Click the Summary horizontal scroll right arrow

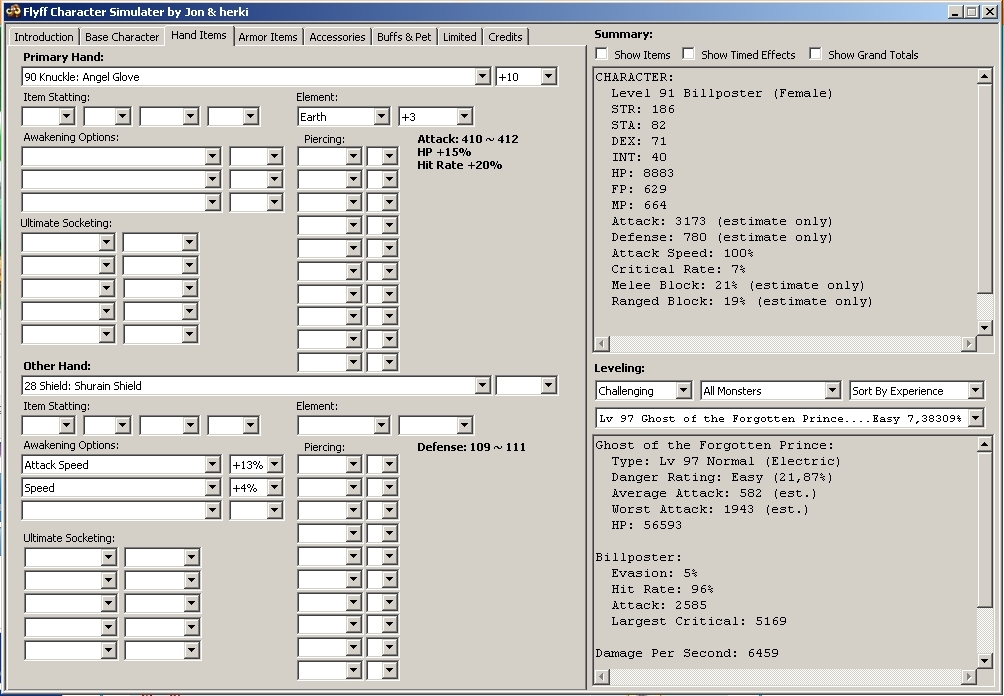(969, 344)
